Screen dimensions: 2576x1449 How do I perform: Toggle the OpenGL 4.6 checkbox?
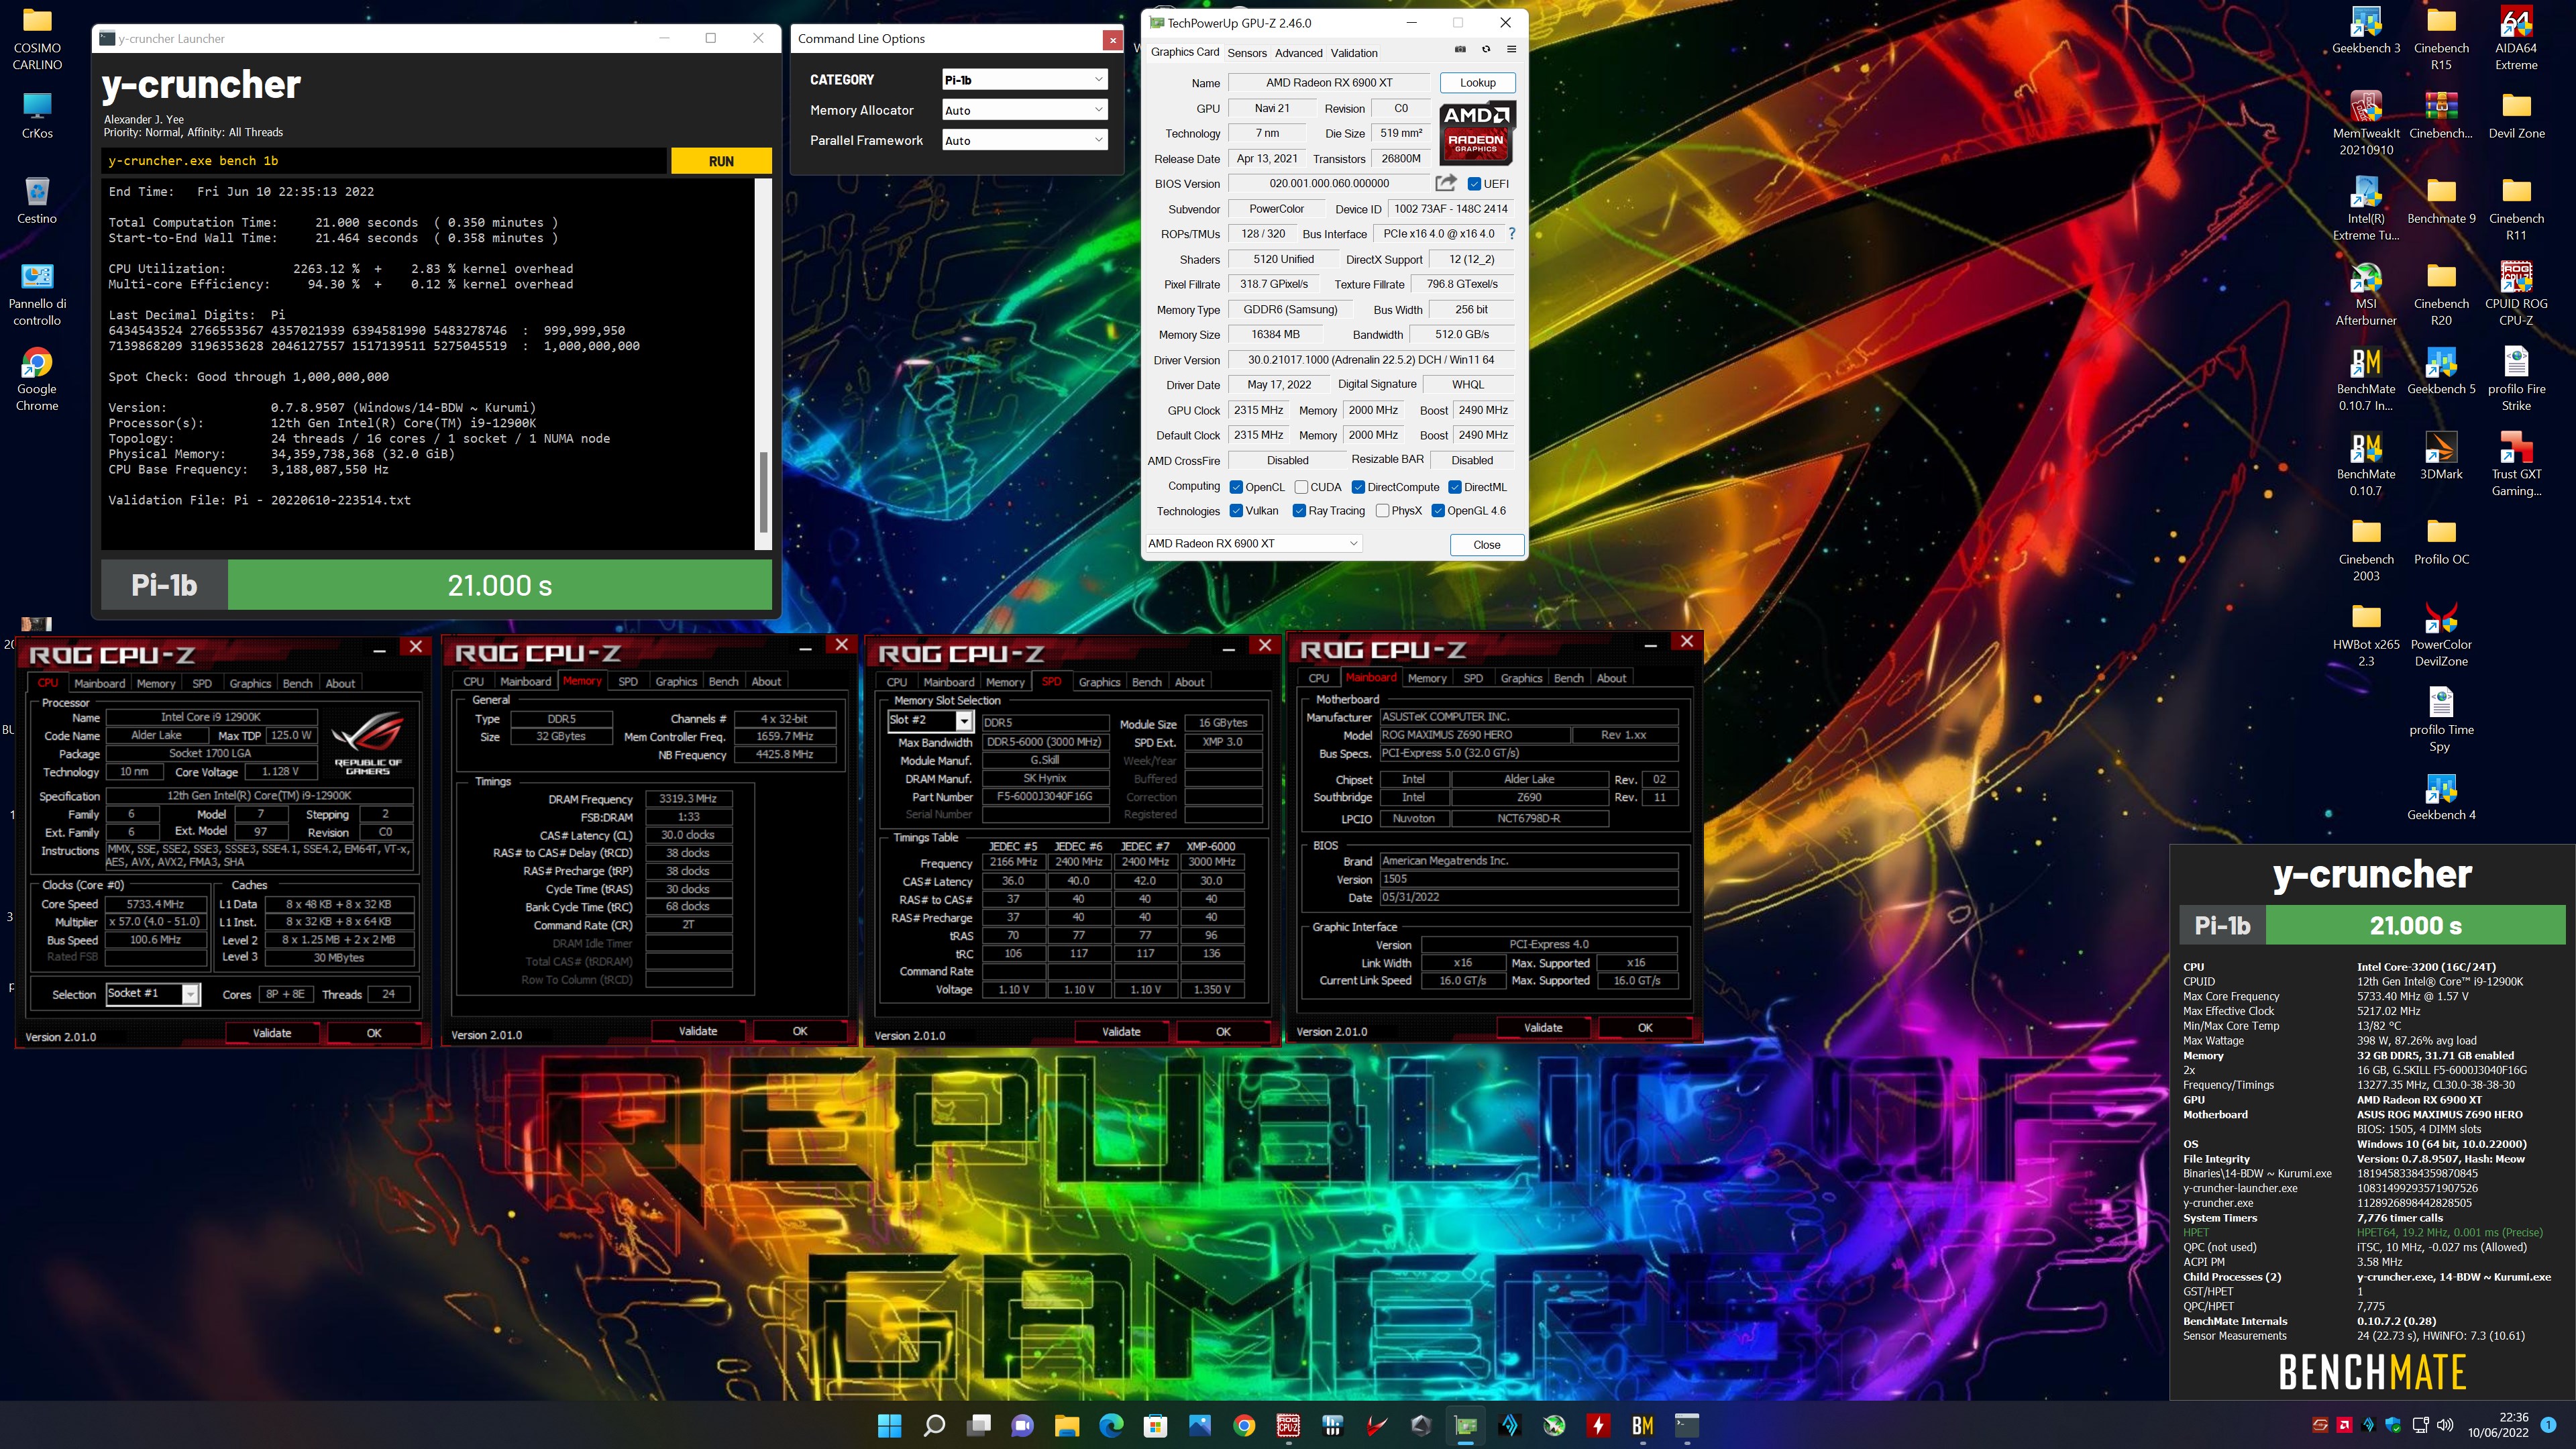point(1438,511)
